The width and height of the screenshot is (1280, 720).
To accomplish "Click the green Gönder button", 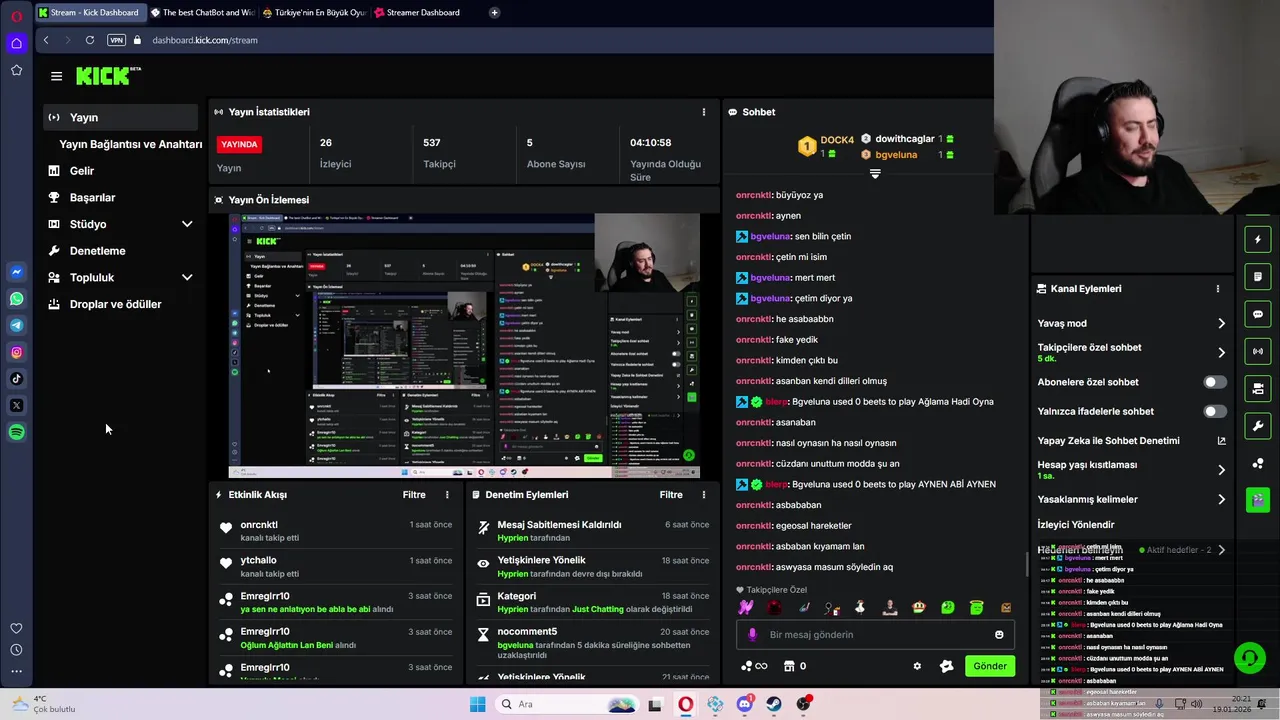I will tap(990, 666).
